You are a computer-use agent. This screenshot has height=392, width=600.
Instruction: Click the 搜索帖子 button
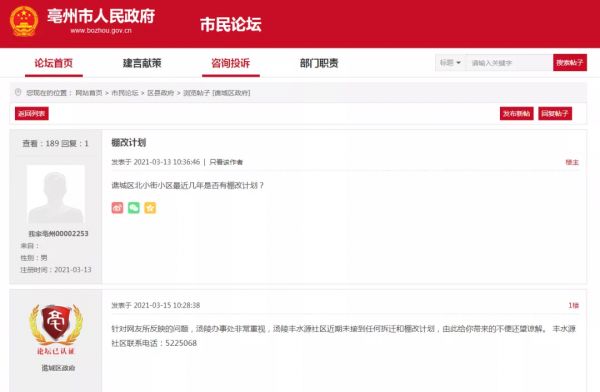tap(570, 62)
